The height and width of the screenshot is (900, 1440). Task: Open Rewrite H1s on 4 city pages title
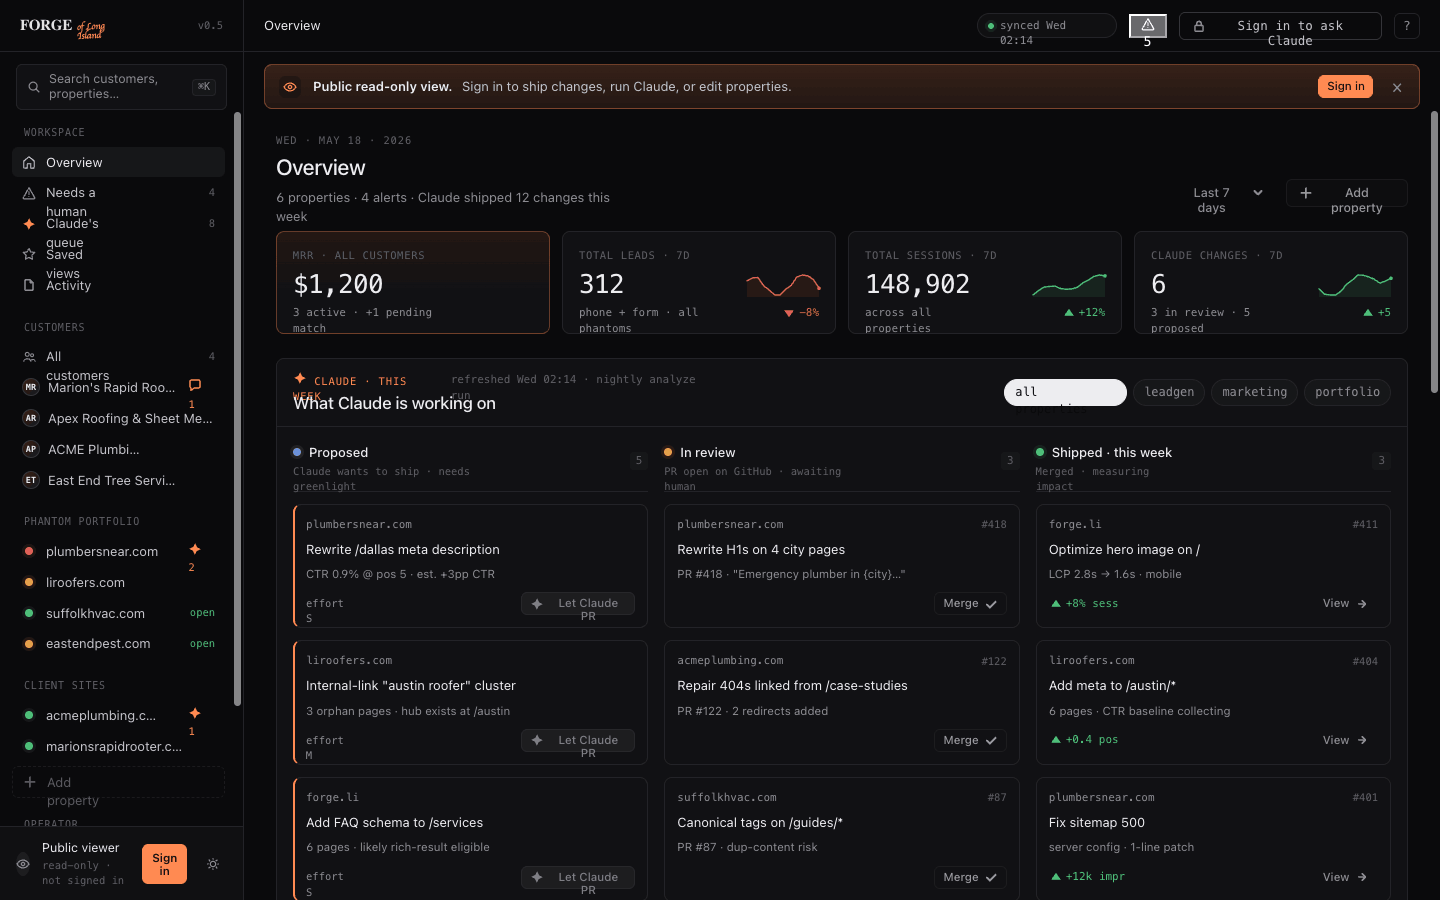coord(761,550)
